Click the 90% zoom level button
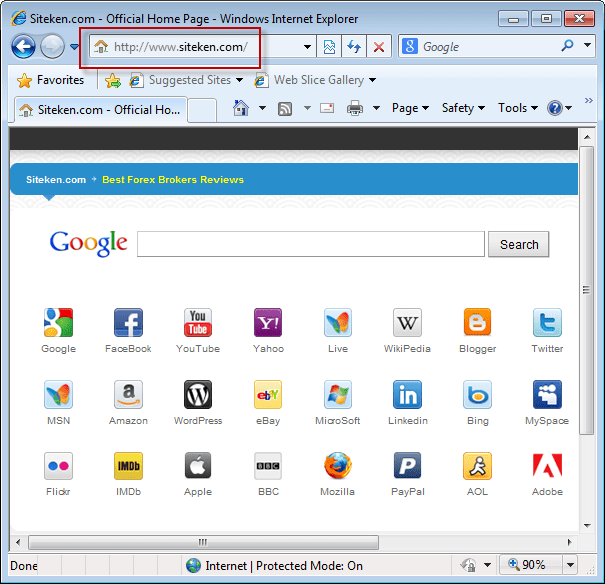This screenshot has height=584, width=605. 531,565
